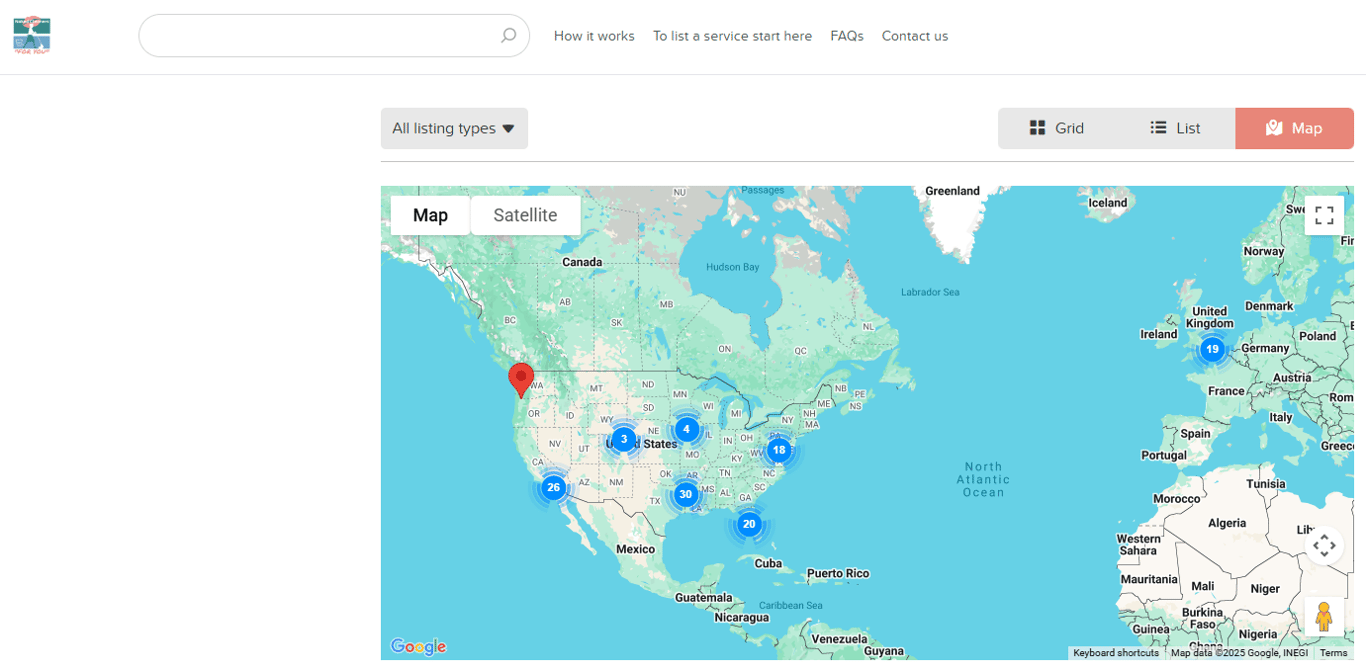The width and height of the screenshot is (1366, 672).
Task: Show the standard Map layer
Action: (430, 215)
